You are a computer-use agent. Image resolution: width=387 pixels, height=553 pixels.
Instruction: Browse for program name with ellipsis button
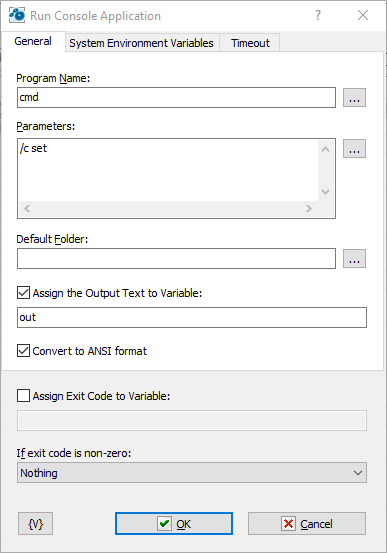[354, 98]
